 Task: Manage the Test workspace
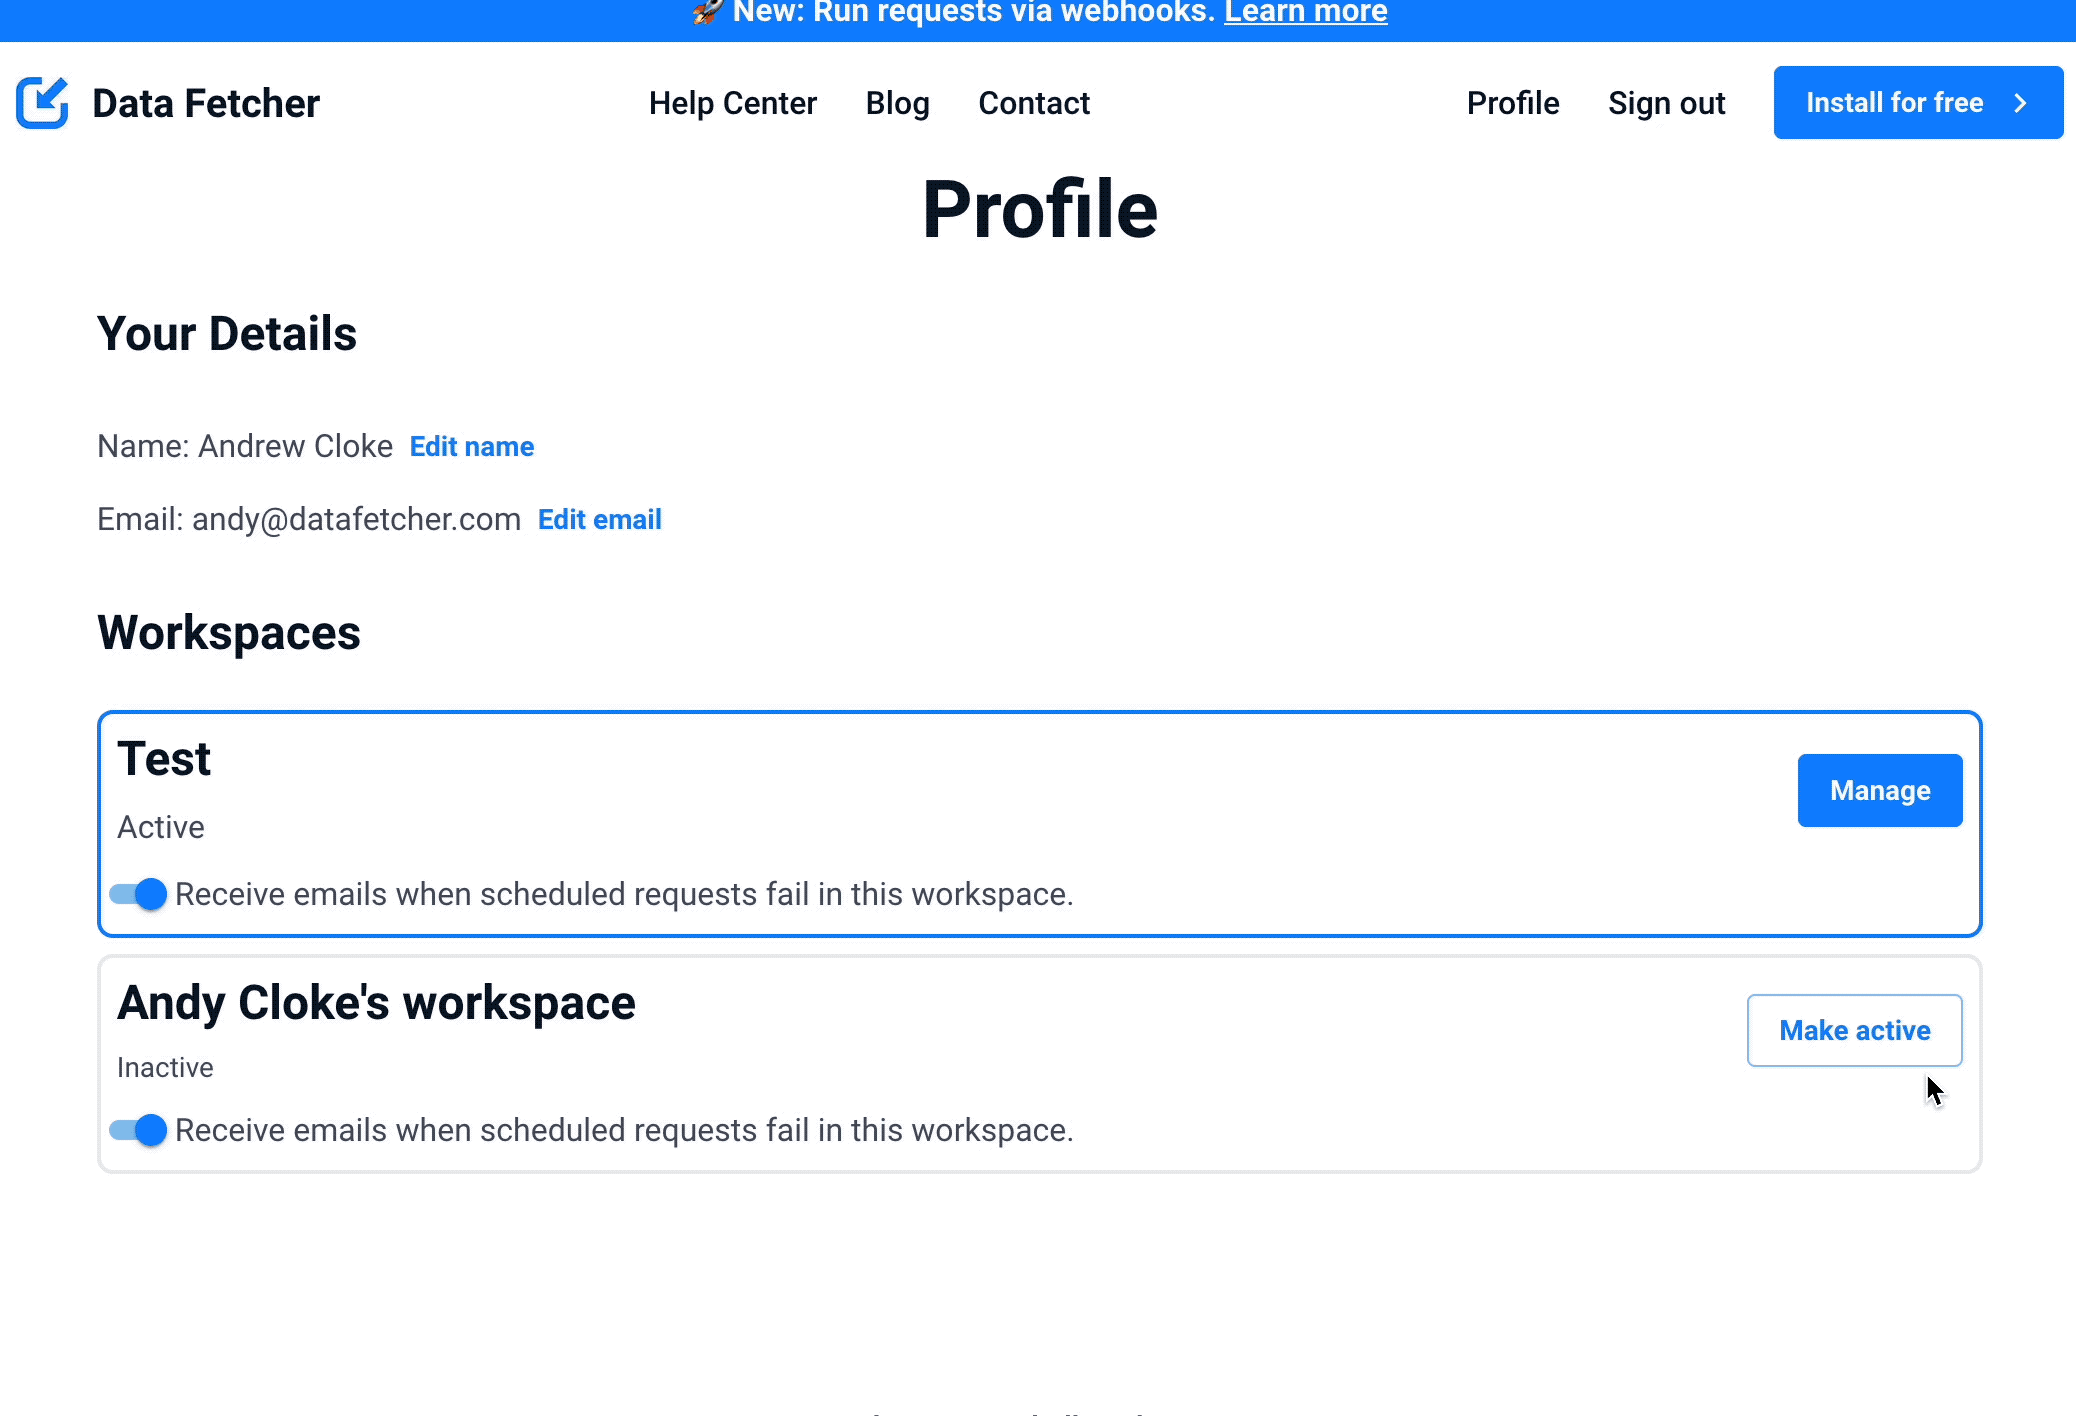(1880, 790)
